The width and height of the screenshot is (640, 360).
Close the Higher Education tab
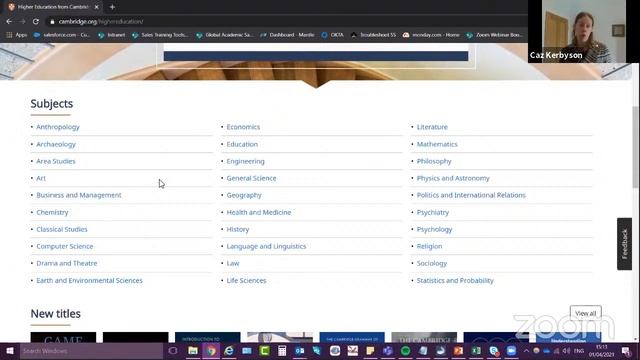[97, 7]
